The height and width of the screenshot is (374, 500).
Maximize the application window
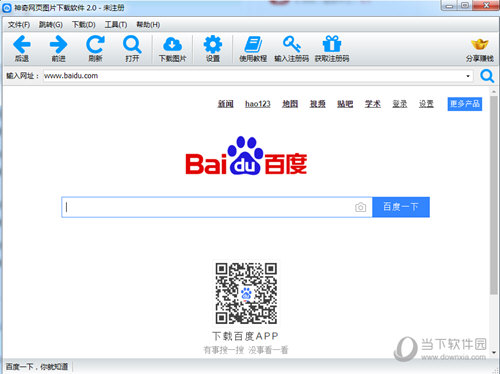tap(465, 6)
